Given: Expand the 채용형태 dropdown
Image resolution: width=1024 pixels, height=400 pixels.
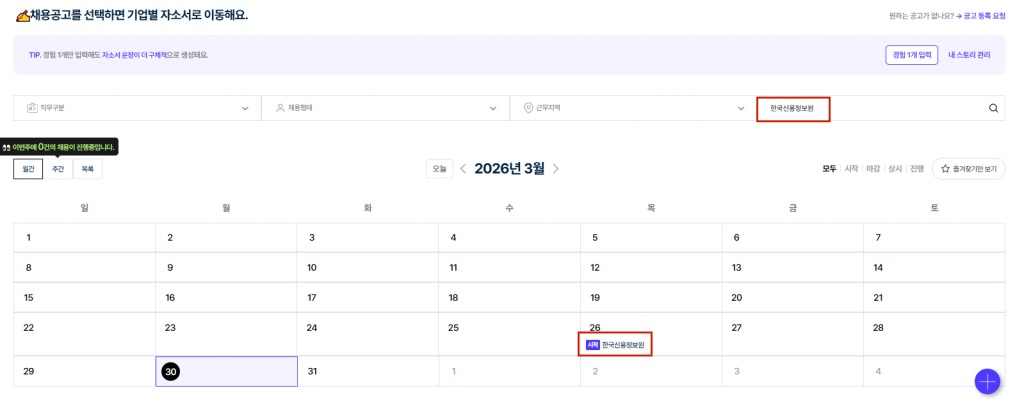Looking at the screenshot, I should [x=385, y=108].
